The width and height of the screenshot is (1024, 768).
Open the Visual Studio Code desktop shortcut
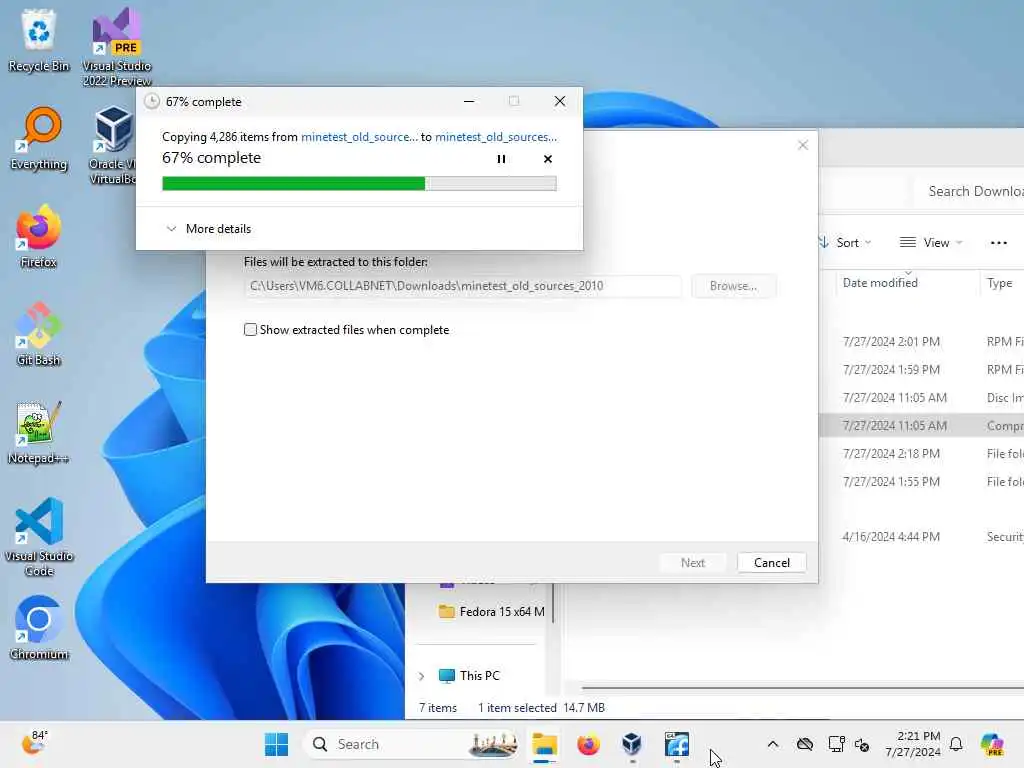pos(39,537)
